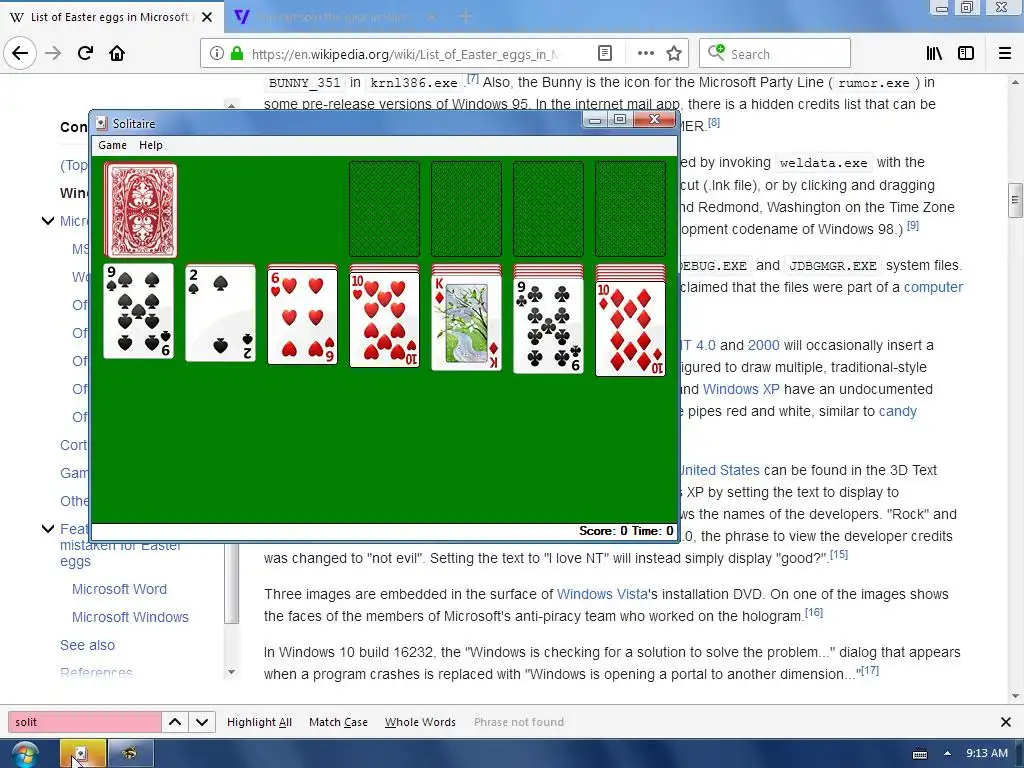The width and height of the screenshot is (1024, 768).
Task: Click the page vertical scrollbar thumb
Action: pos(1015,200)
